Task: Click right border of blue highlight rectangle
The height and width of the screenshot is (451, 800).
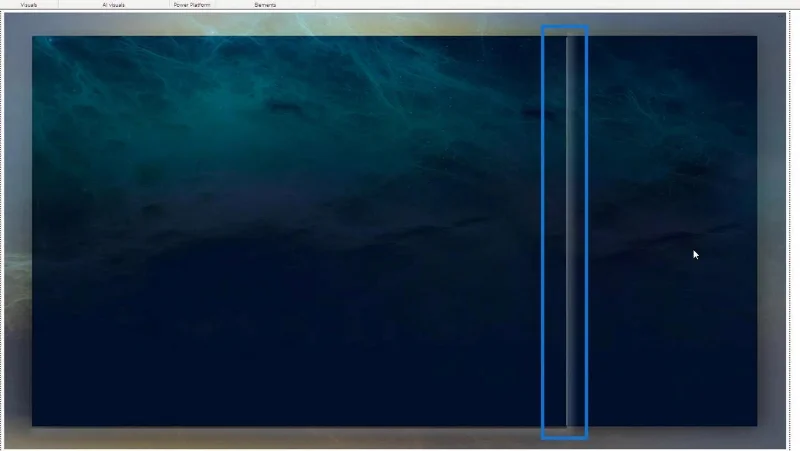Action: pyautogui.click(x=587, y=232)
